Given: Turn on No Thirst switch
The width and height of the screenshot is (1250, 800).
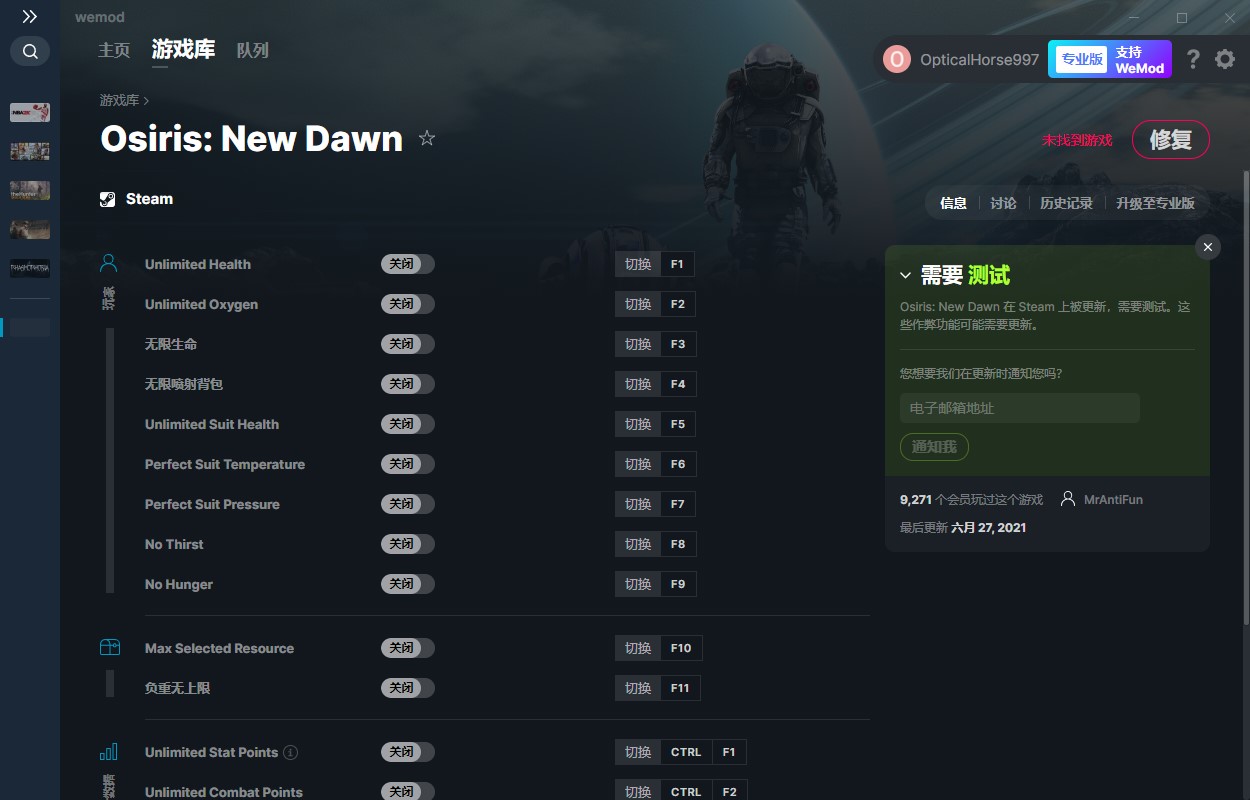Looking at the screenshot, I should point(408,544).
